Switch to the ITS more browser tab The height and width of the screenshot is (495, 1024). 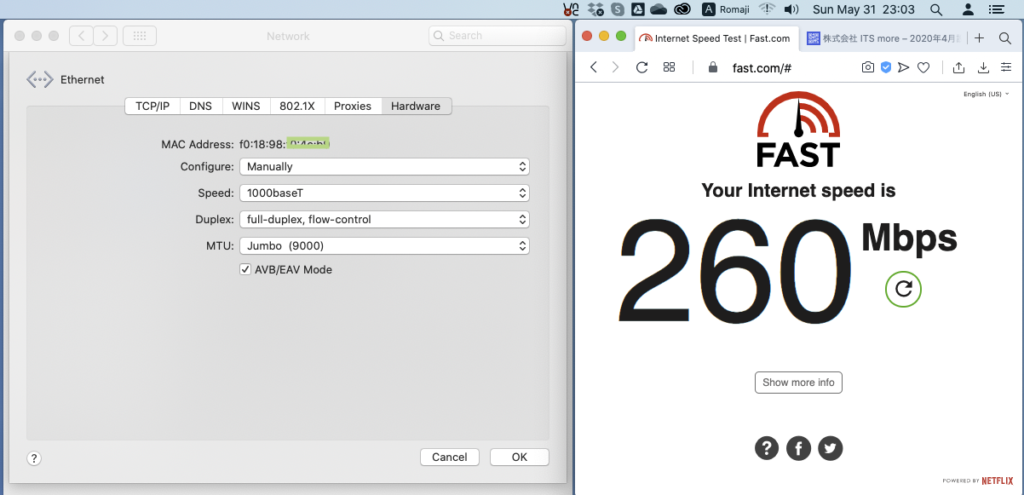point(880,38)
